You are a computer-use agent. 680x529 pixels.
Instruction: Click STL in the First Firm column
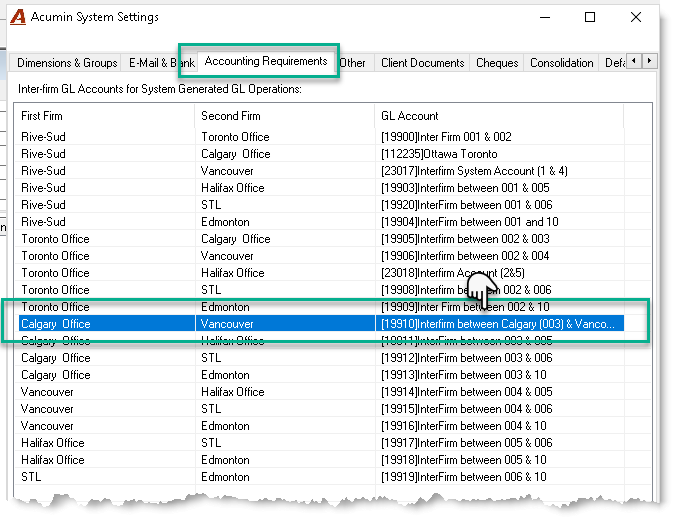point(31,477)
